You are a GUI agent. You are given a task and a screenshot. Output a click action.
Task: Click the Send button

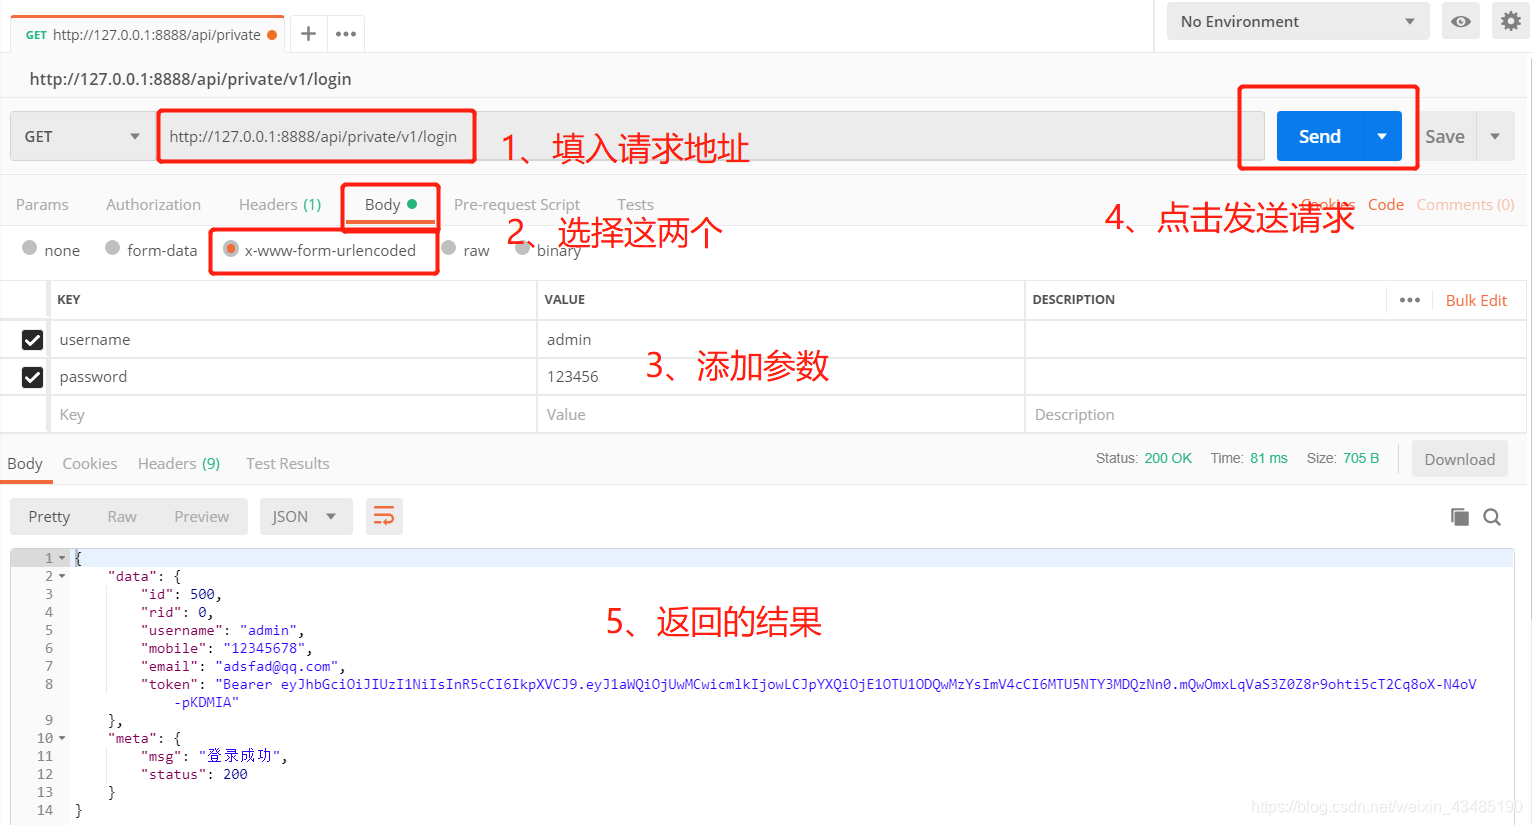coord(1320,136)
